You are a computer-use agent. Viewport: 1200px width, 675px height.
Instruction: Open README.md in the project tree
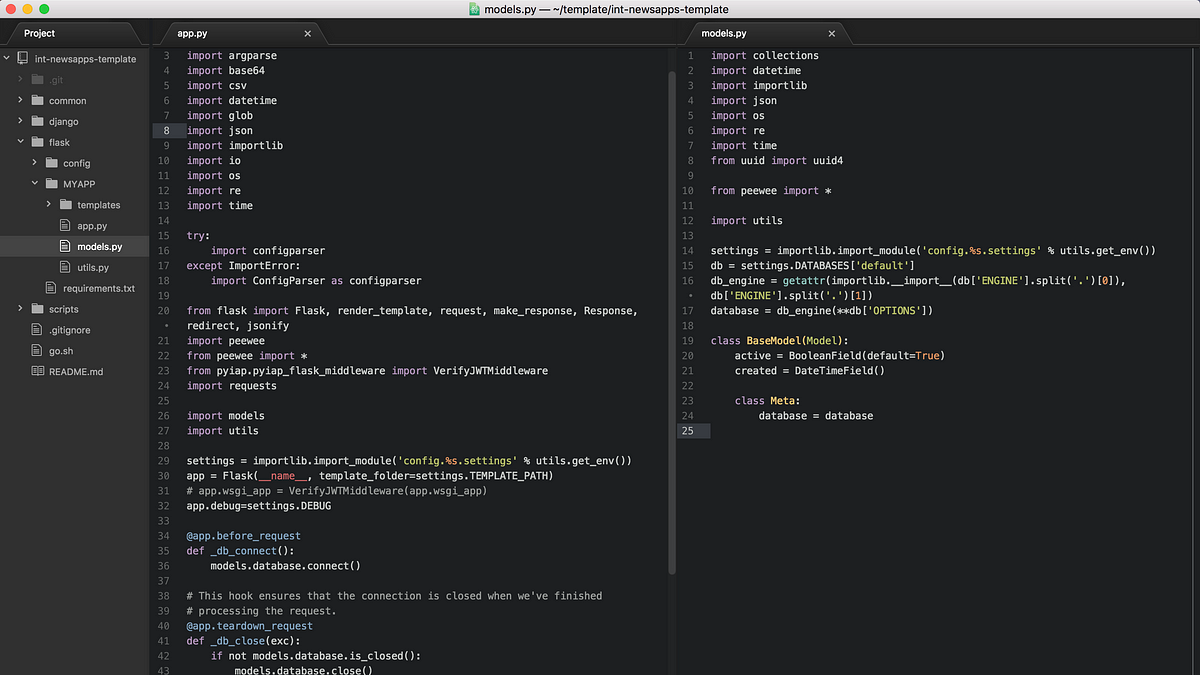(75, 372)
